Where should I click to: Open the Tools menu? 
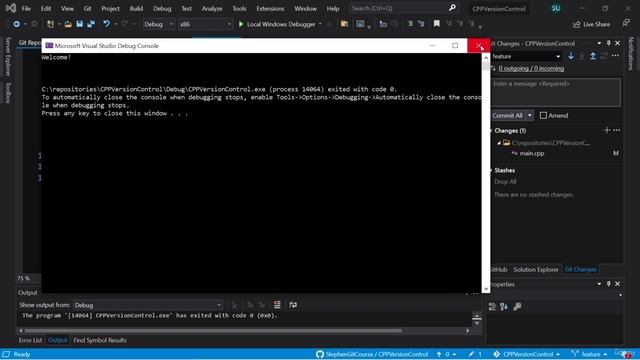[239, 8]
